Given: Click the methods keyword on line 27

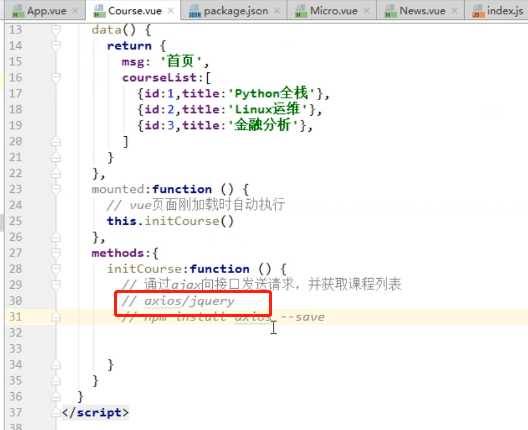Looking at the screenshot, I should coord(118,253).
